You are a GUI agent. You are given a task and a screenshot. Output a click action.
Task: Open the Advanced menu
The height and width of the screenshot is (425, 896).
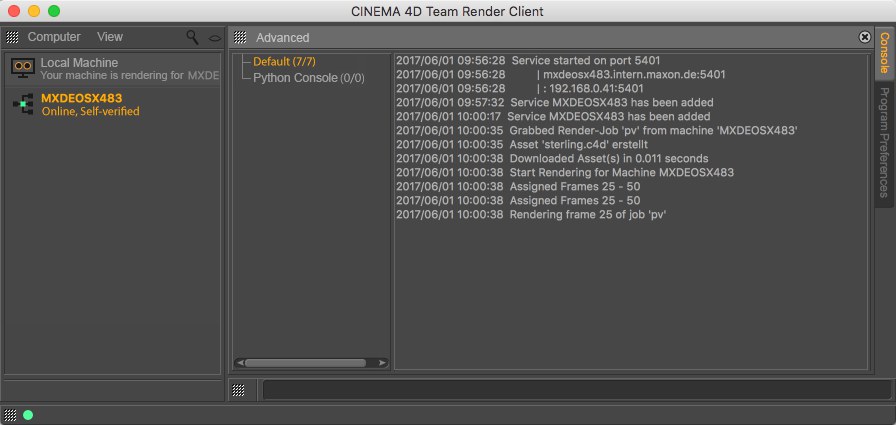click(x=282, y=38)
